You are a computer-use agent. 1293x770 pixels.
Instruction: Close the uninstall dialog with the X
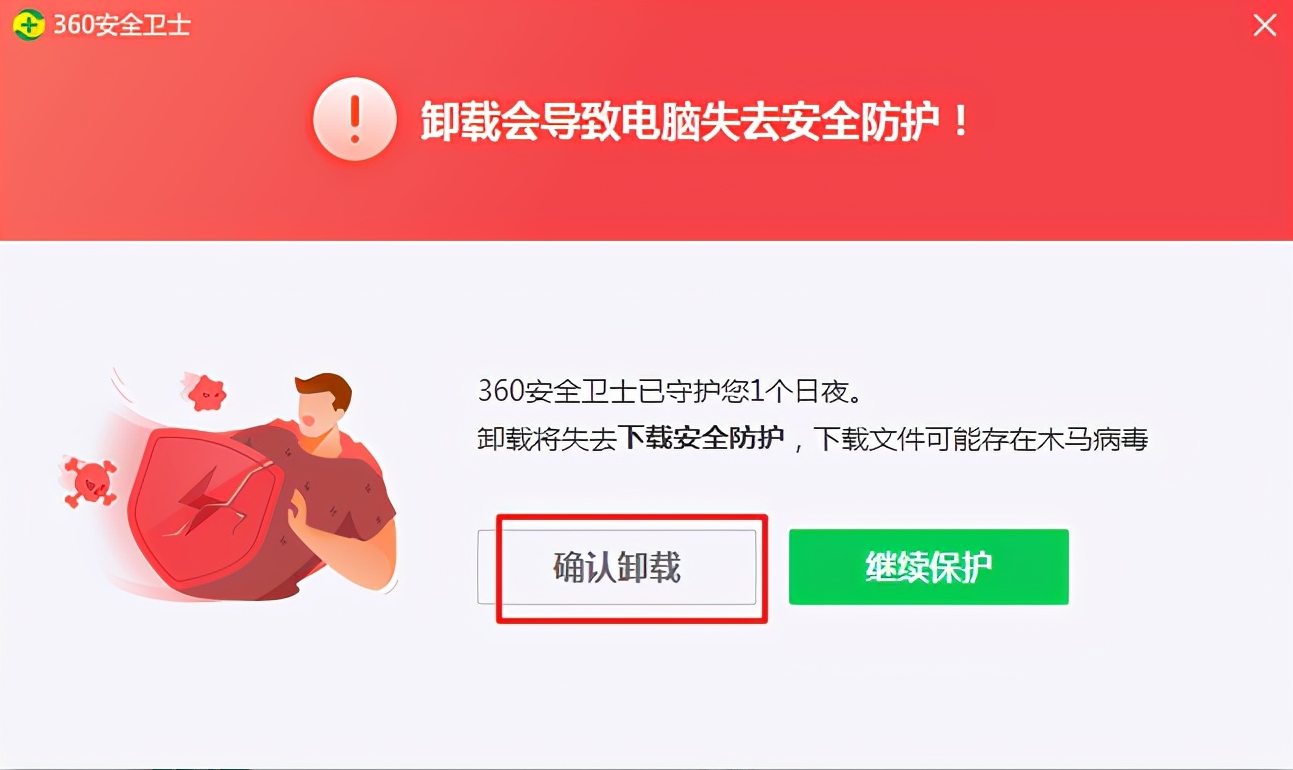1265,25
